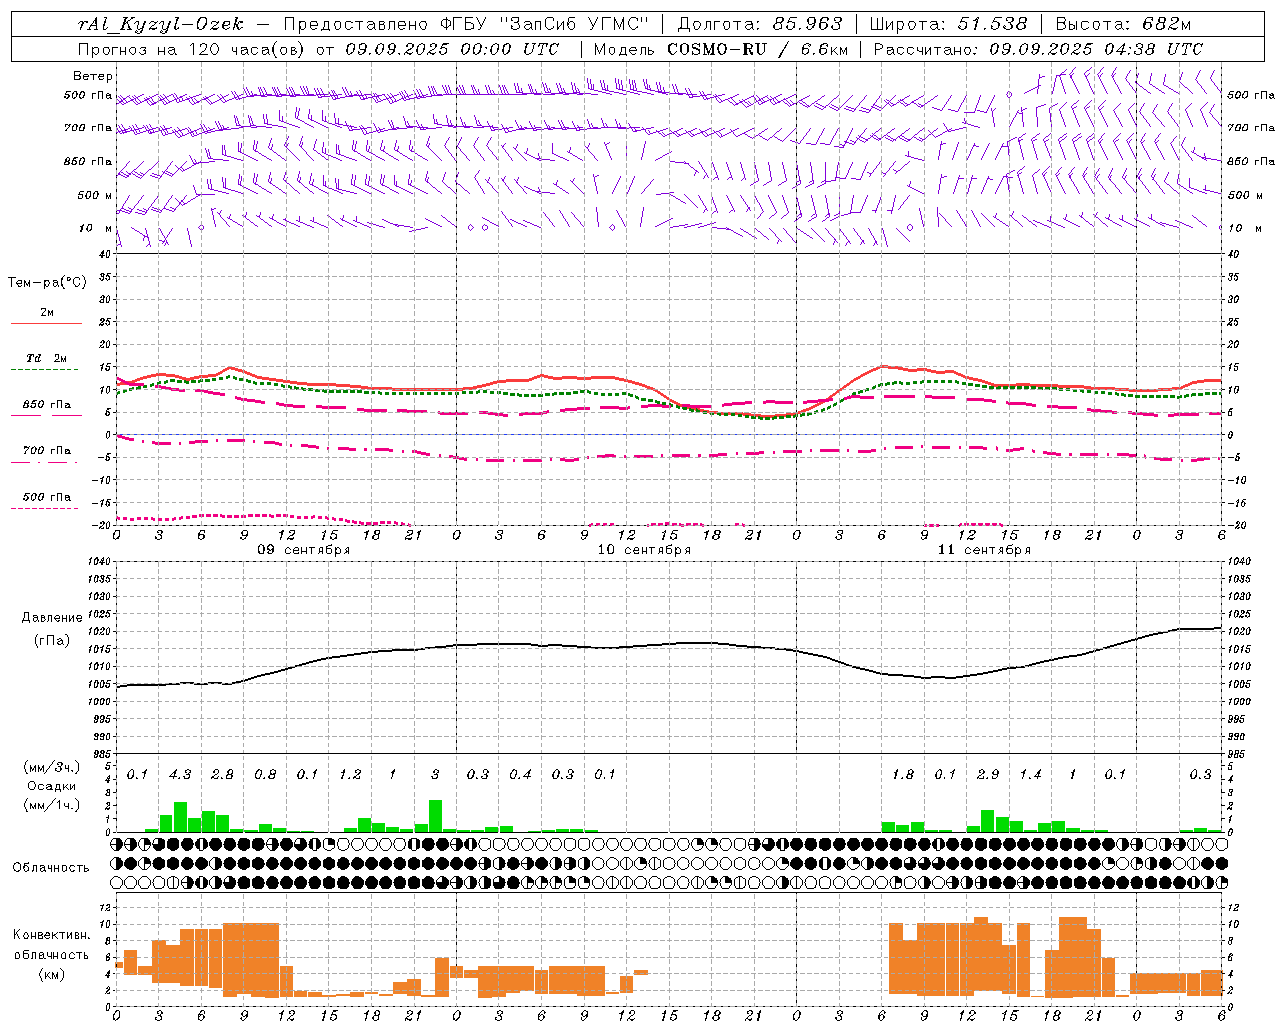The height and width of the screenshot is (1024, 1280).
Task: Click the right-side 700 гПа wind level label
Action: tap(1251, 128)
